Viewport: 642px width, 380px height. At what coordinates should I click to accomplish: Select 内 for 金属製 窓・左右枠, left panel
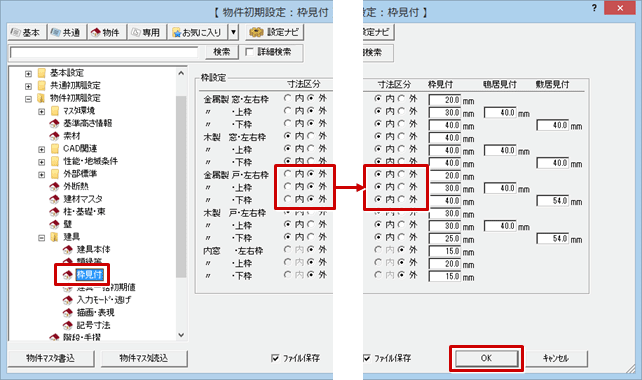tap(287, 98)
